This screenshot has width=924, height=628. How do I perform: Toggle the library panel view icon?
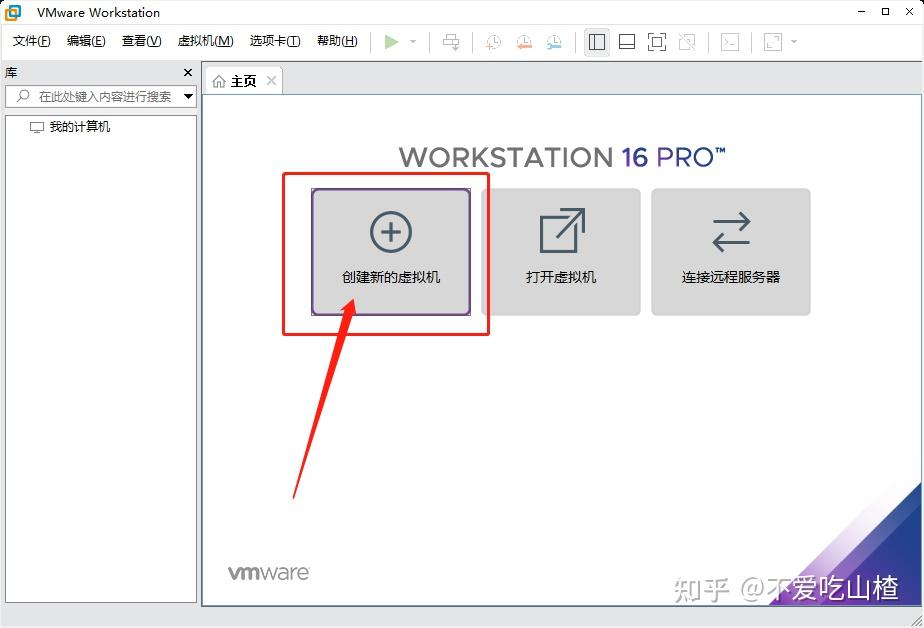coord(597,42)
